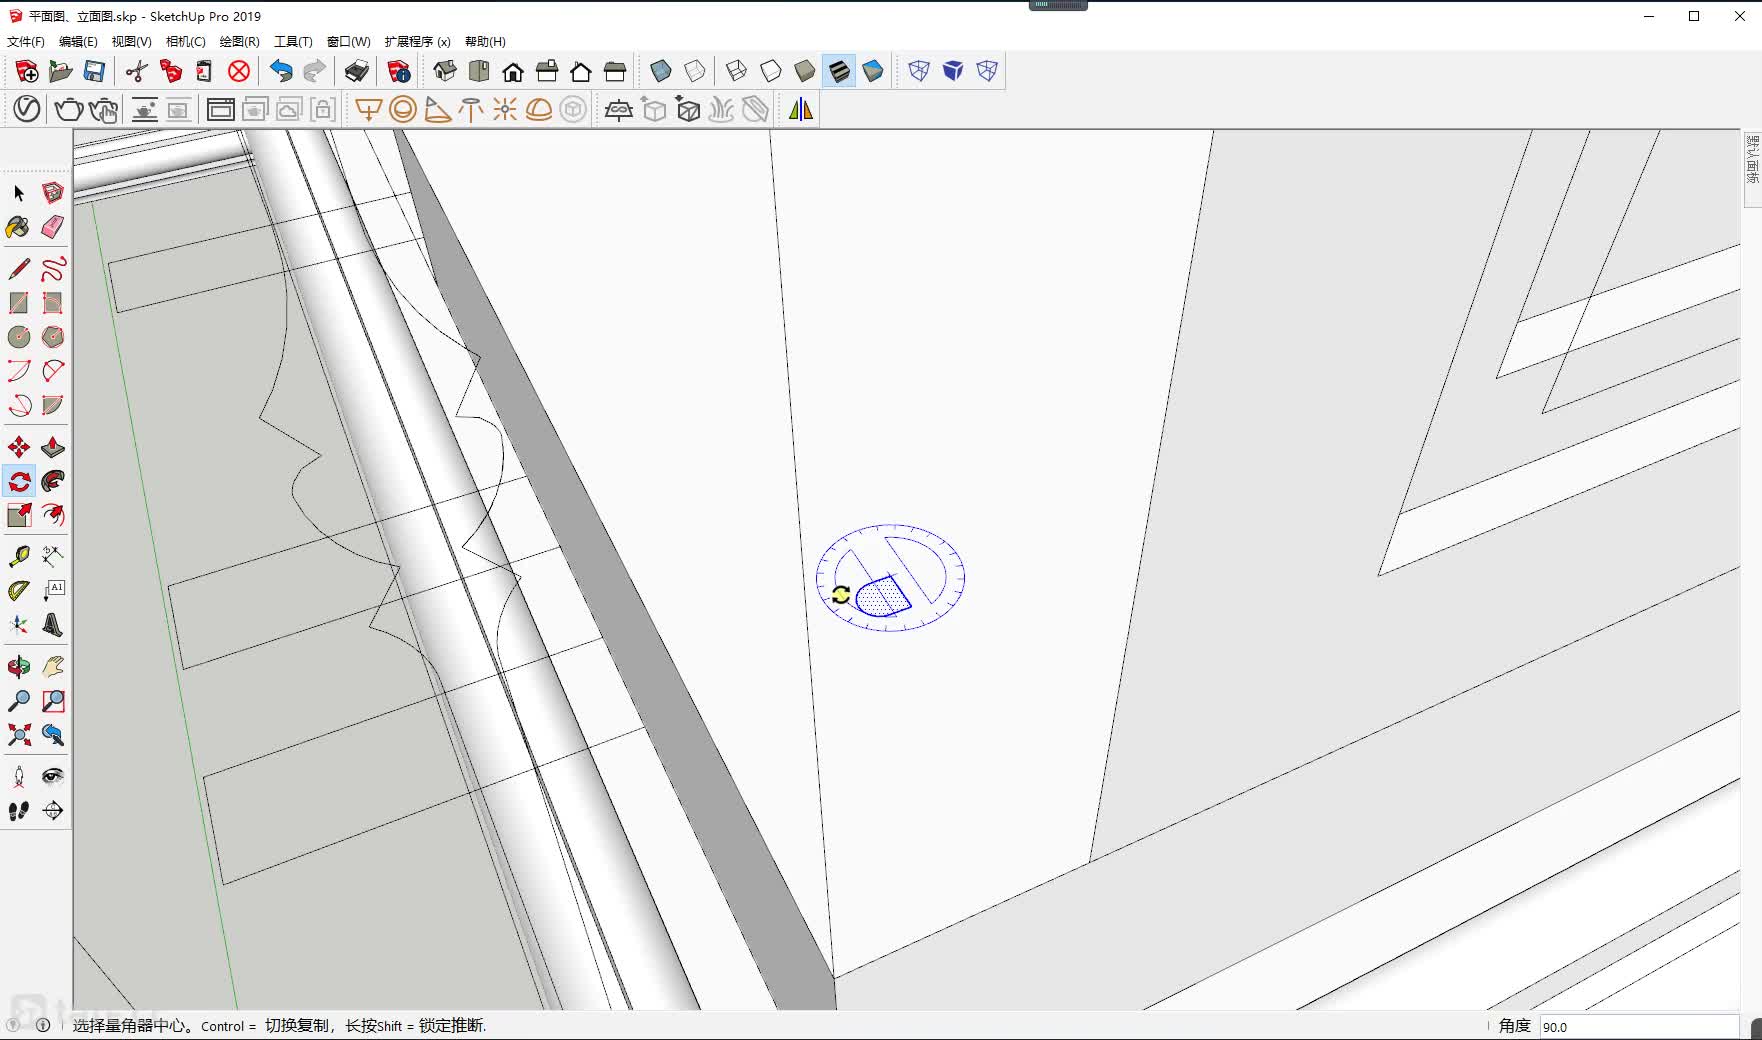The width and height of the screenshot is (1762, 1040).
Task: Open the 编辑(E) menu
Action: point(78,42)
